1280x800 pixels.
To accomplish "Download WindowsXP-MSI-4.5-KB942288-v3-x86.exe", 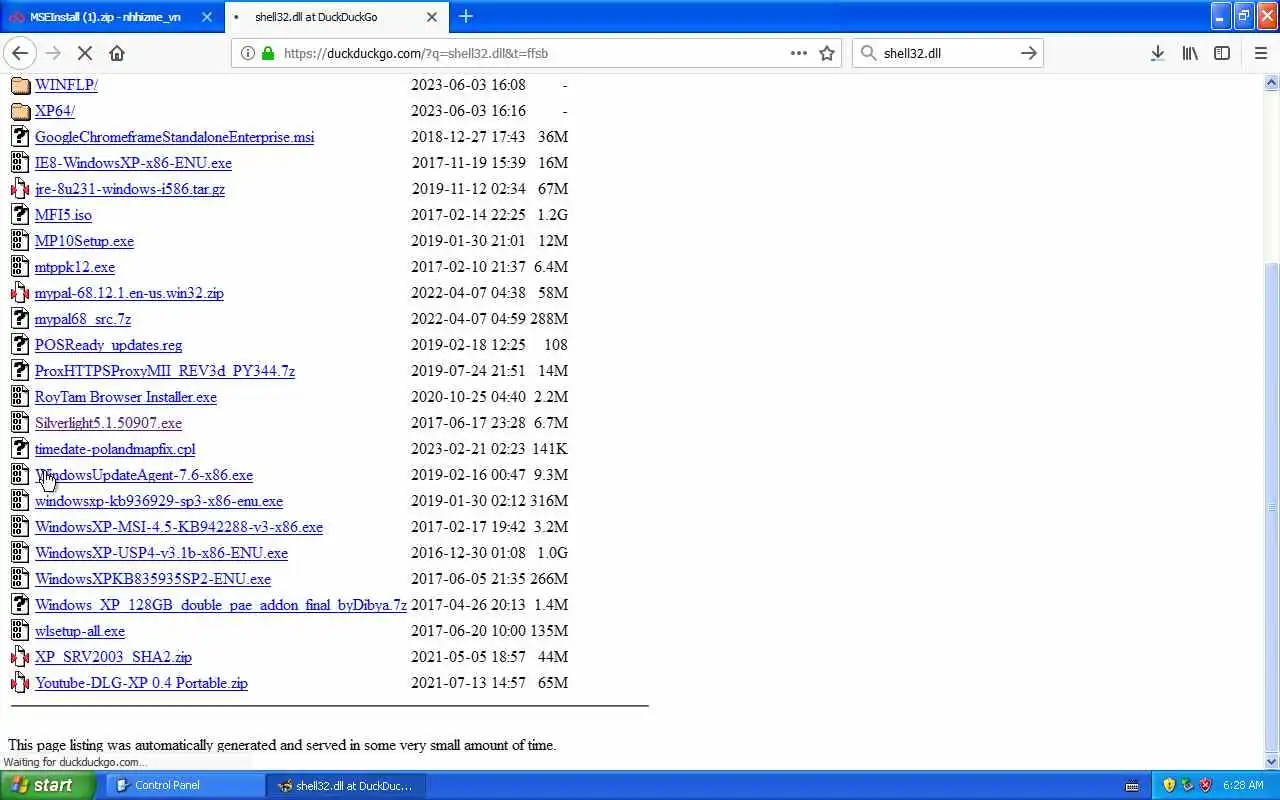I will [x=179, y=527].
